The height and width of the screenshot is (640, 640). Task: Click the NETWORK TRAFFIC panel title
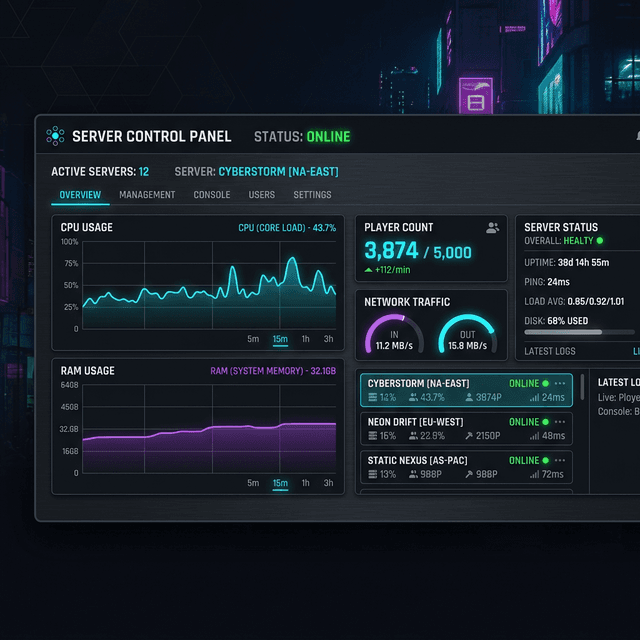[407, 302]
